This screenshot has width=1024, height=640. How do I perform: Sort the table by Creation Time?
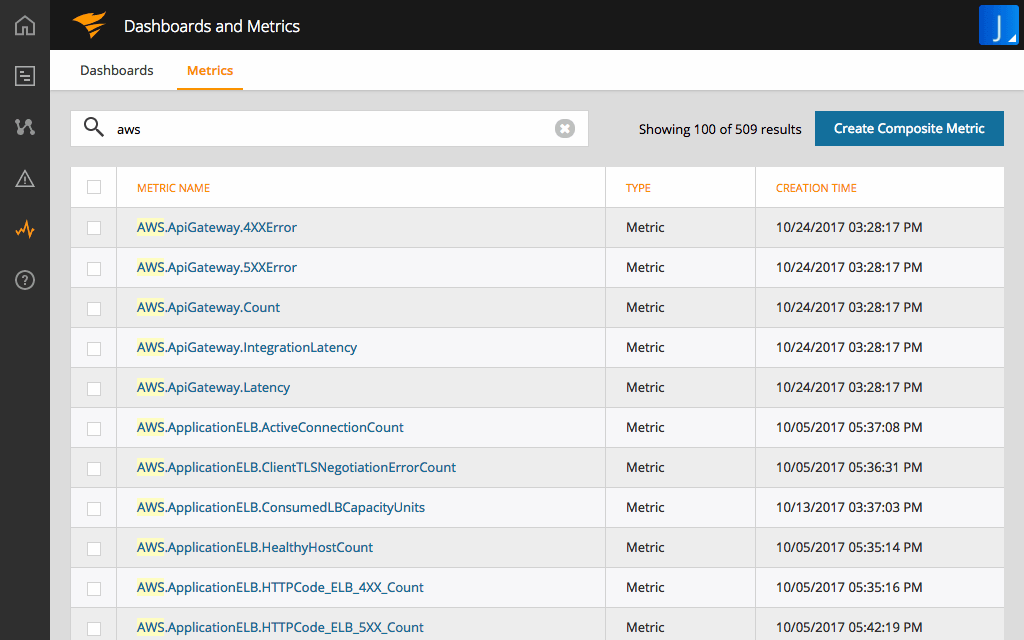click(x=817, y=187)
